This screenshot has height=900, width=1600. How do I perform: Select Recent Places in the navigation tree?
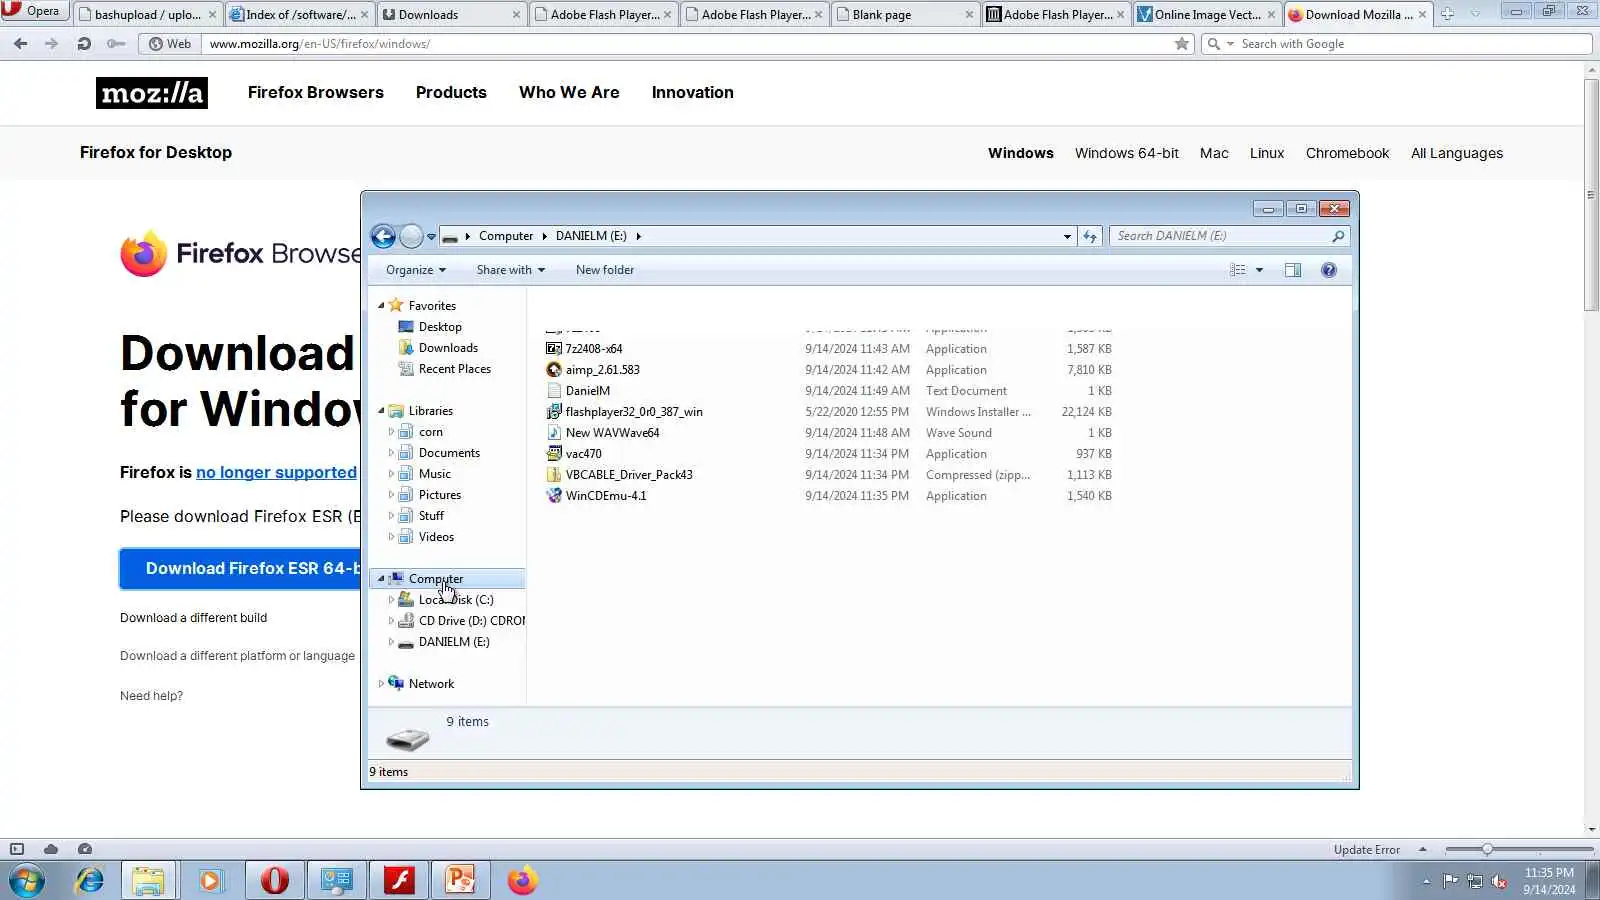click(x=455, y=369)
